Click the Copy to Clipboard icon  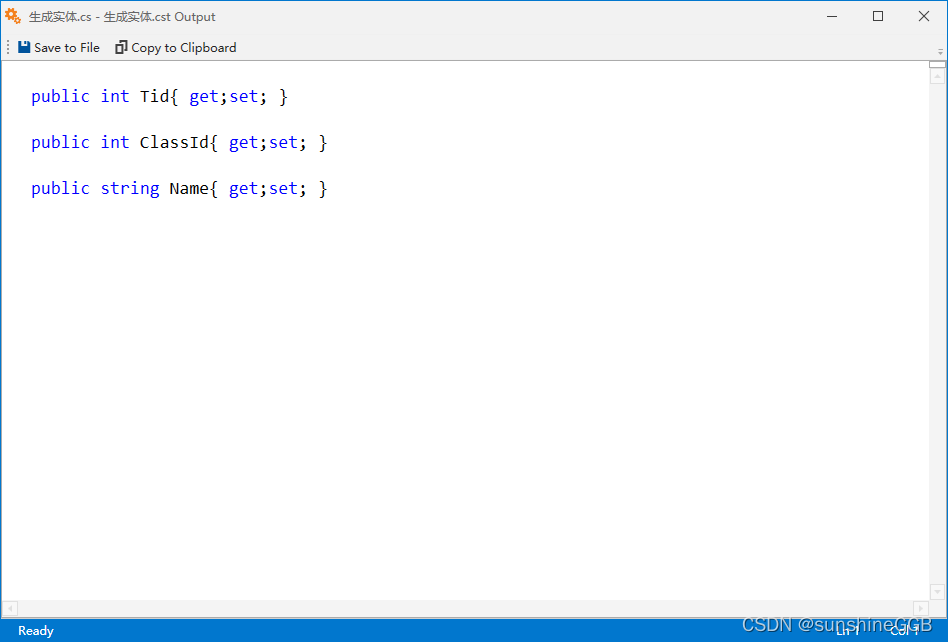(121, 47)
